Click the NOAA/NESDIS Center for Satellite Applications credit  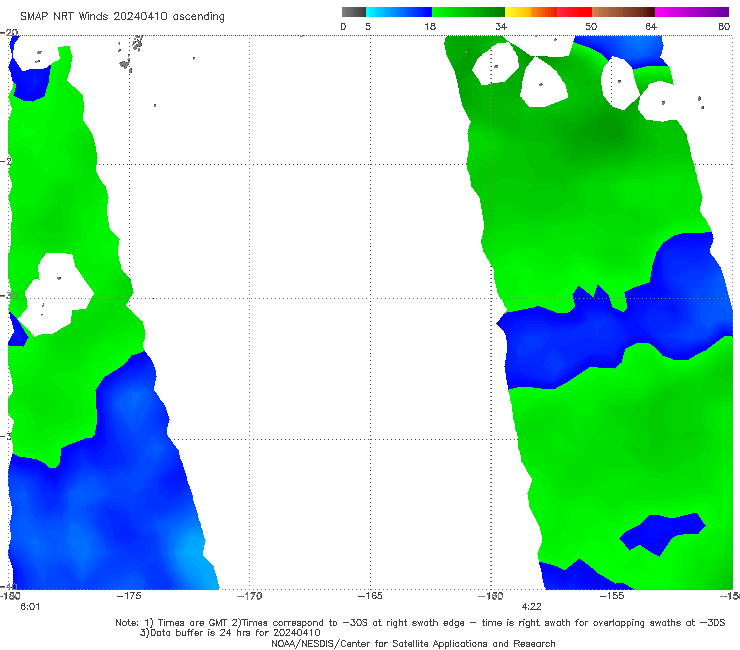point(413,644)
